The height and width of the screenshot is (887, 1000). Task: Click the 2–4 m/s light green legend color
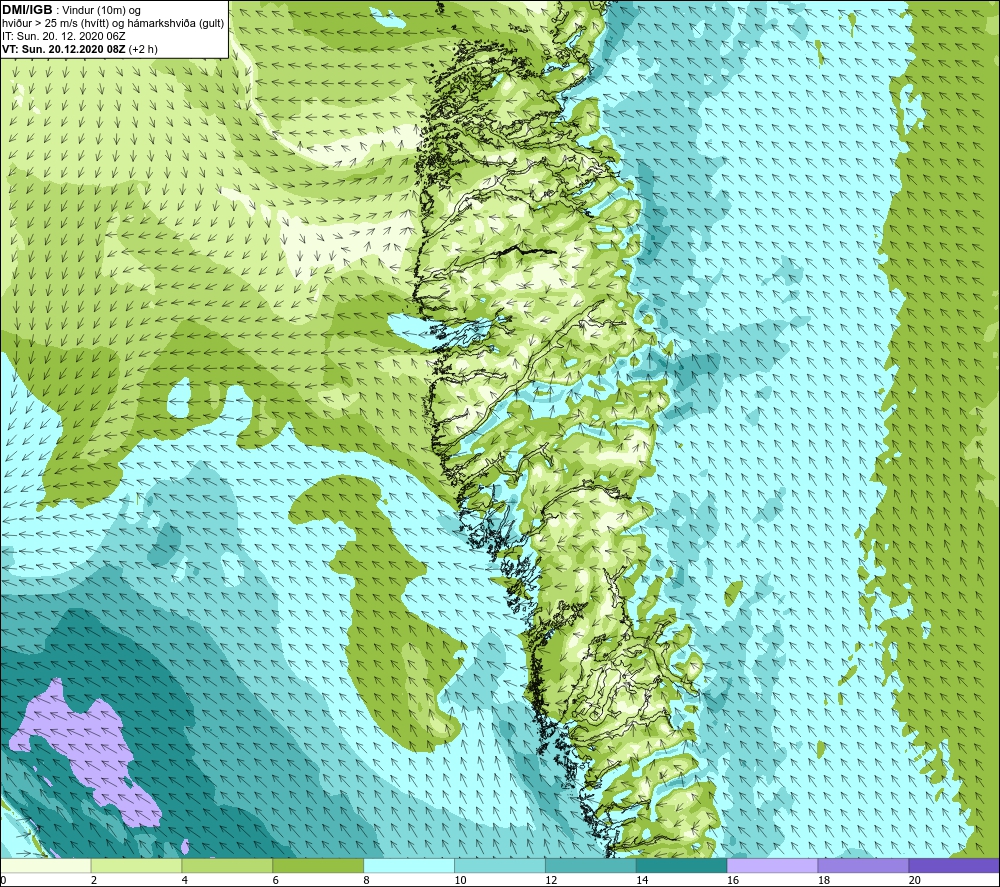(136, 865)
